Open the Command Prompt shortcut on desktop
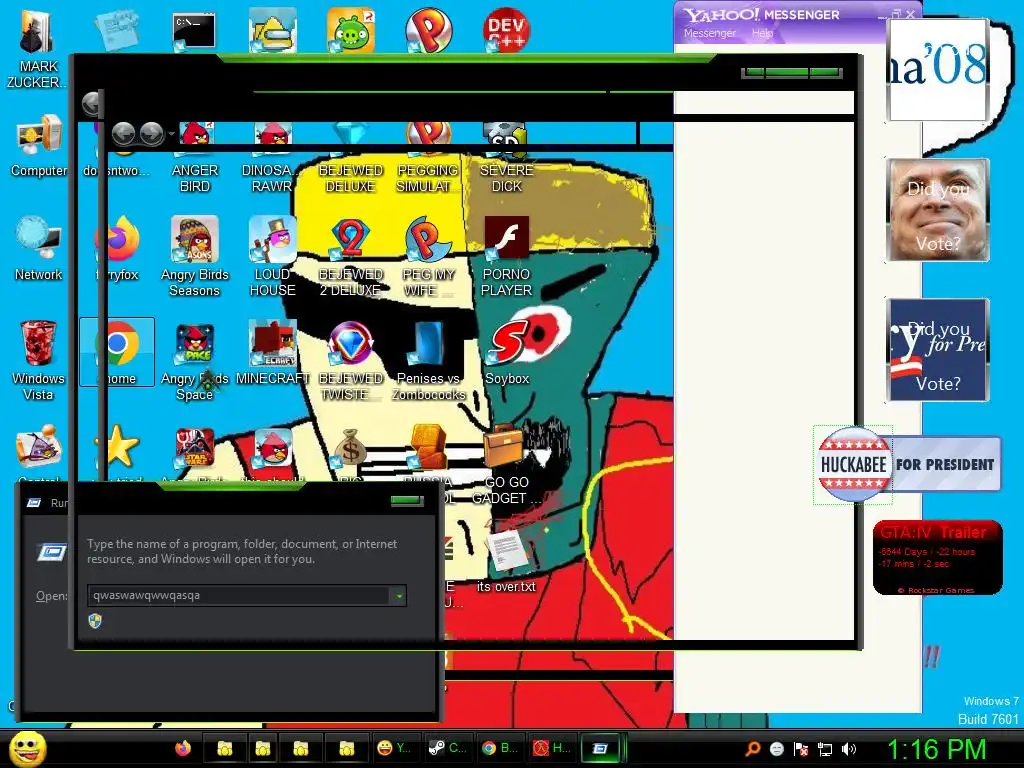 (x=194, y=32)
